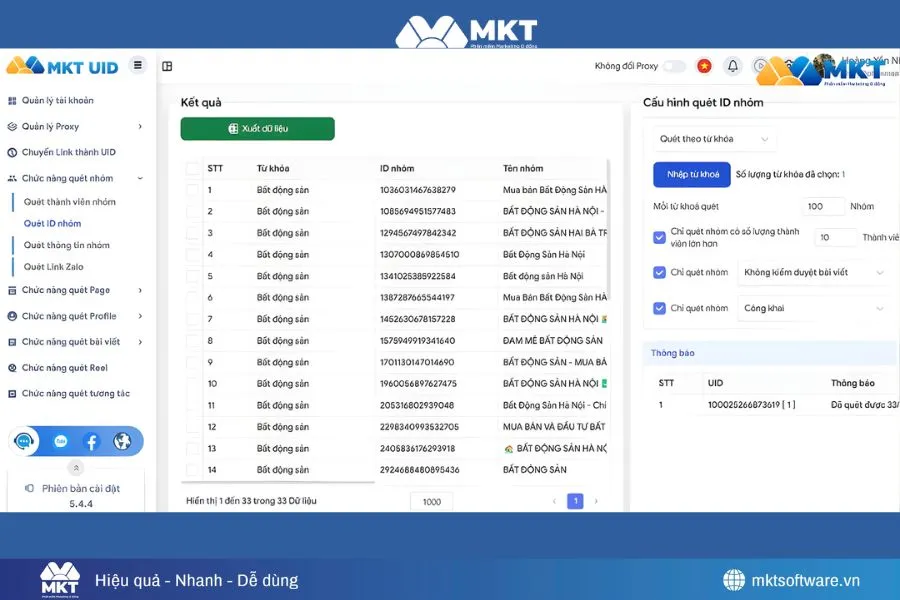Image resolution: width=900 pixels, height=600 pixels.
Task: Uncheck the Chỉ quét nhóm Công khai option
Action: point(658,308)
